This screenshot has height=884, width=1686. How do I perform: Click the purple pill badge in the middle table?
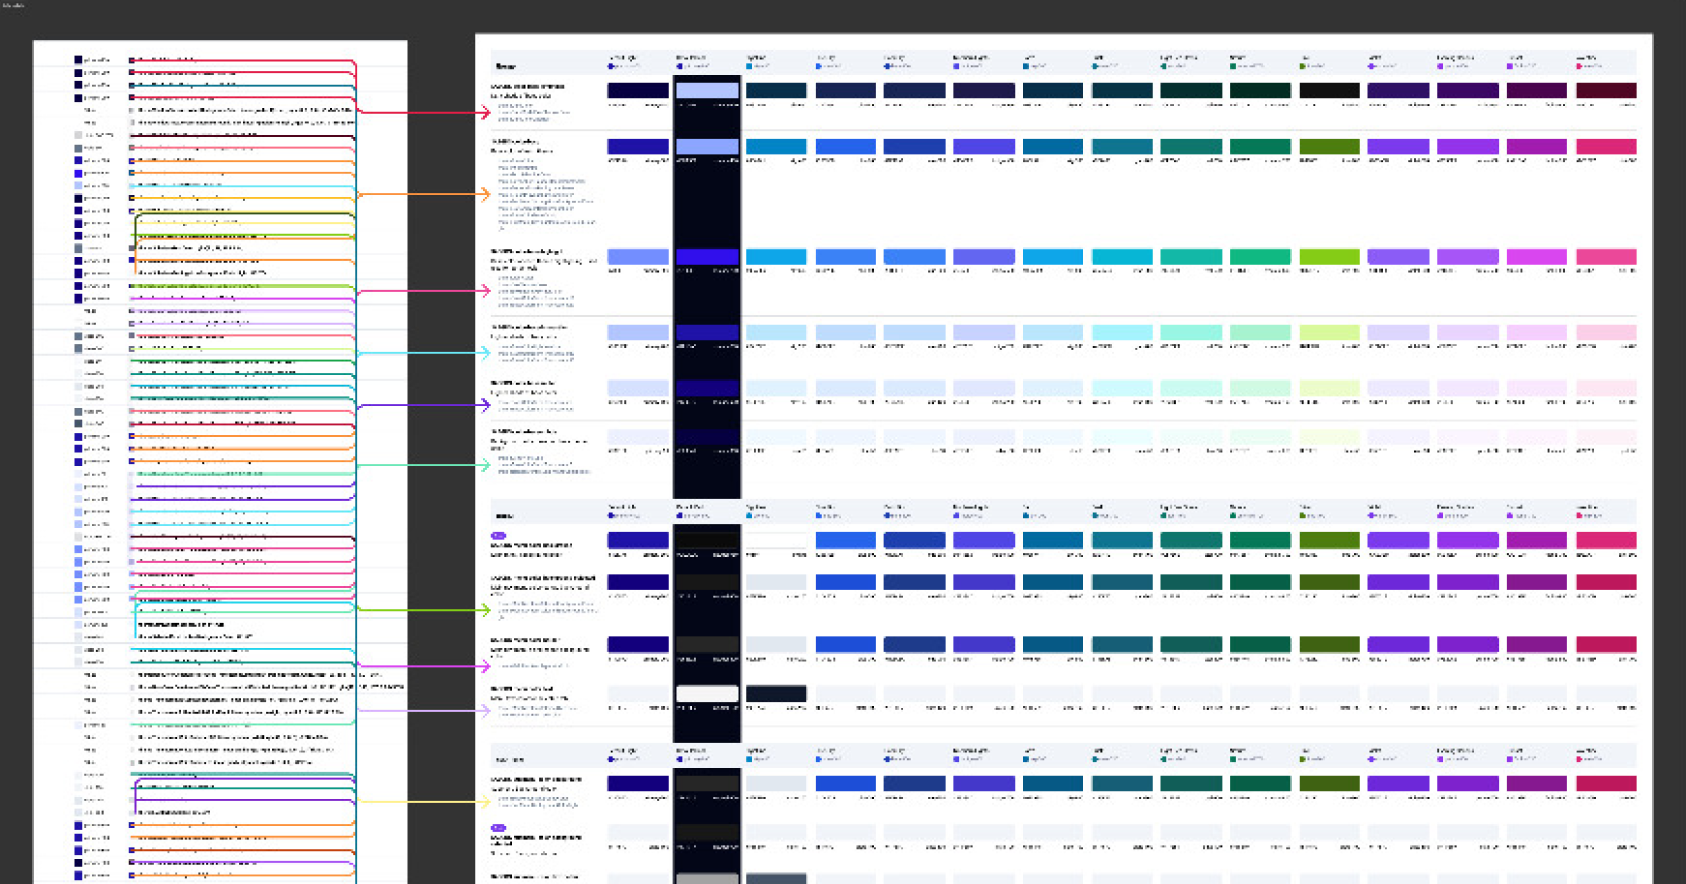498,536
